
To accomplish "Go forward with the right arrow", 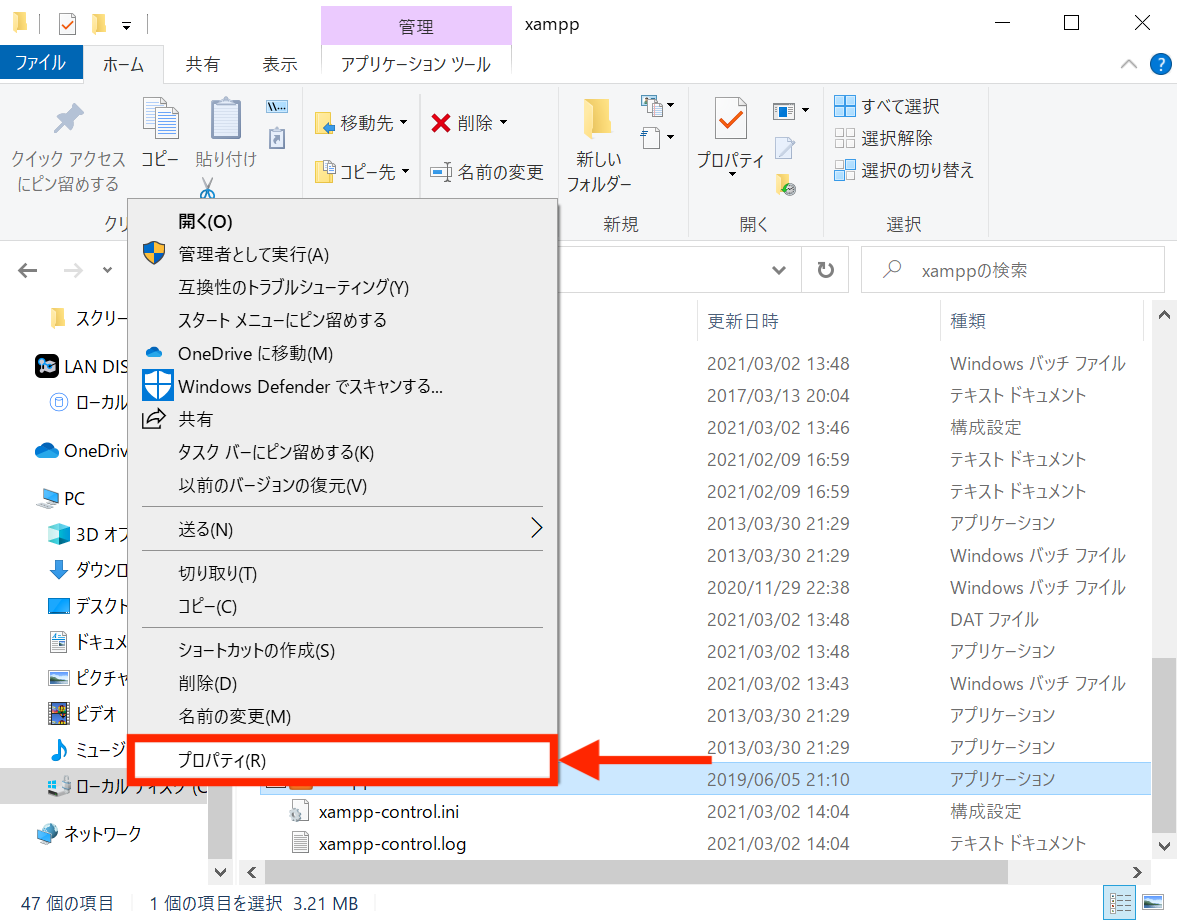I will click(73, 270).
